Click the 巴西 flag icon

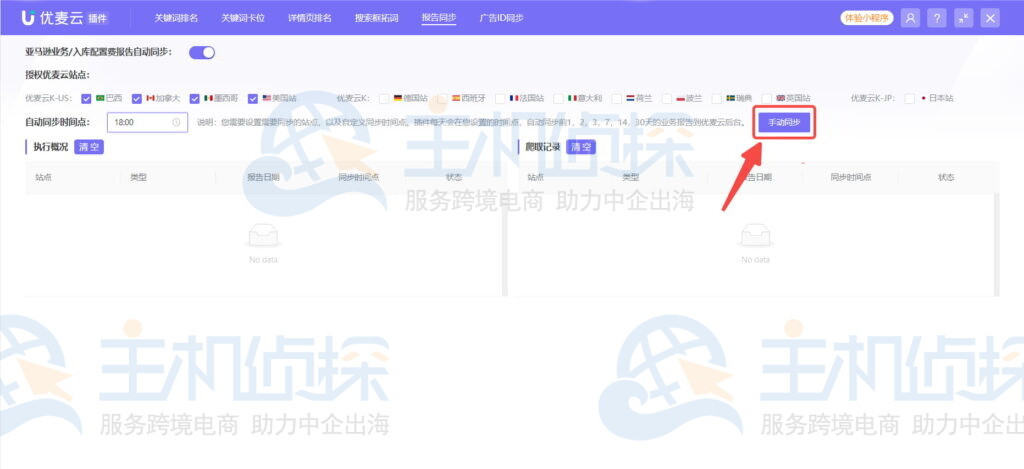click(100, 98)
